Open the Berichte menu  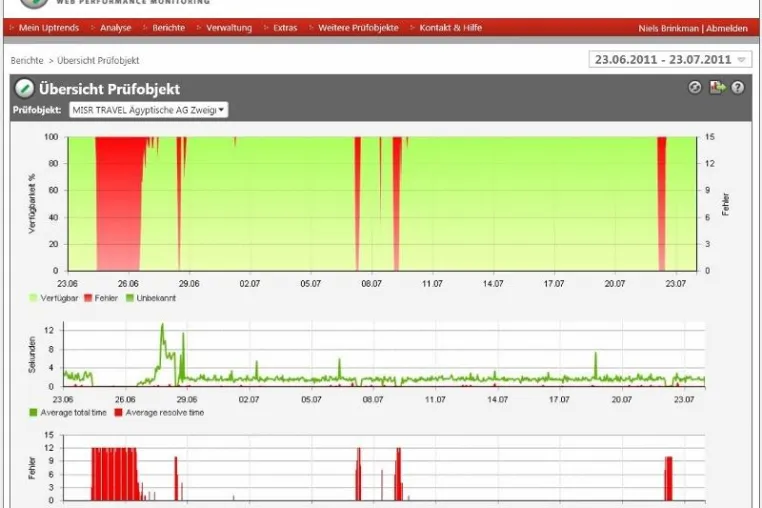(169, 28)
